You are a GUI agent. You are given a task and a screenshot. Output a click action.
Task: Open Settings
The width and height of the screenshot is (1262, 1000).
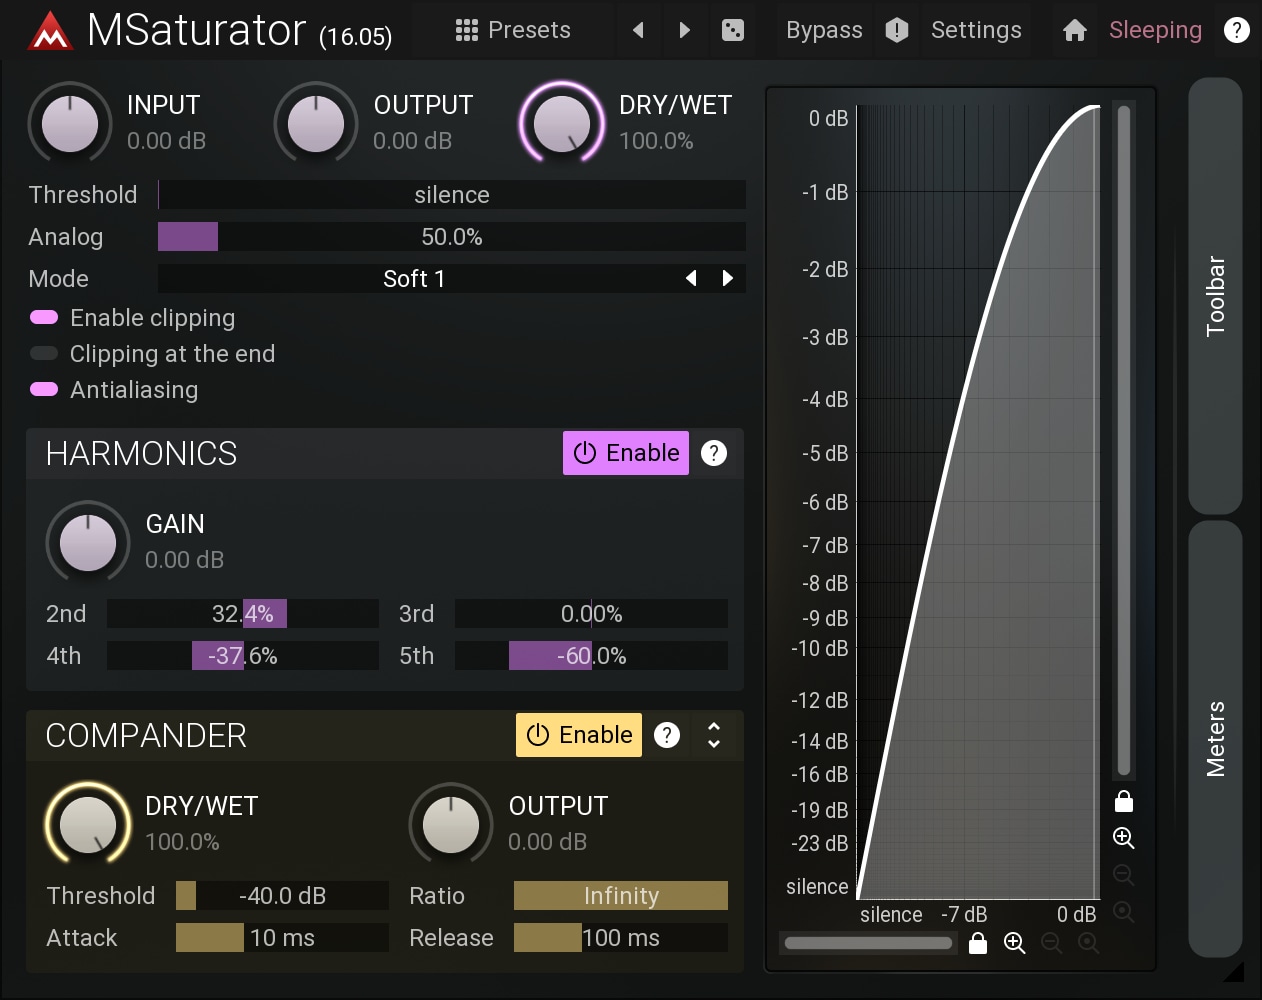click(976, 30)
